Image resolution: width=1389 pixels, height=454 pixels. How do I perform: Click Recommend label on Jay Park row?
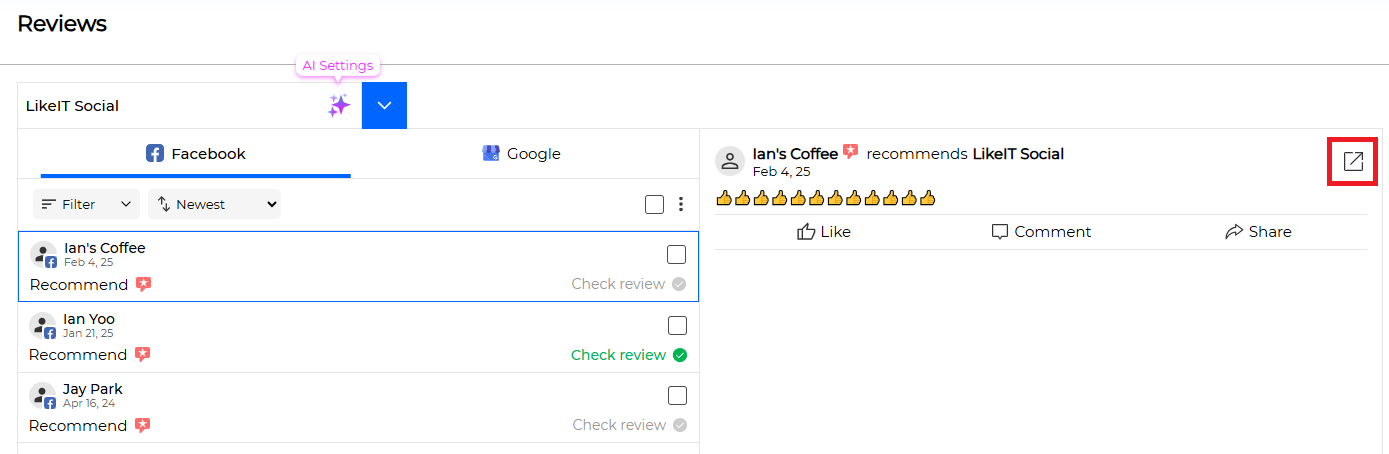(78, 425)
